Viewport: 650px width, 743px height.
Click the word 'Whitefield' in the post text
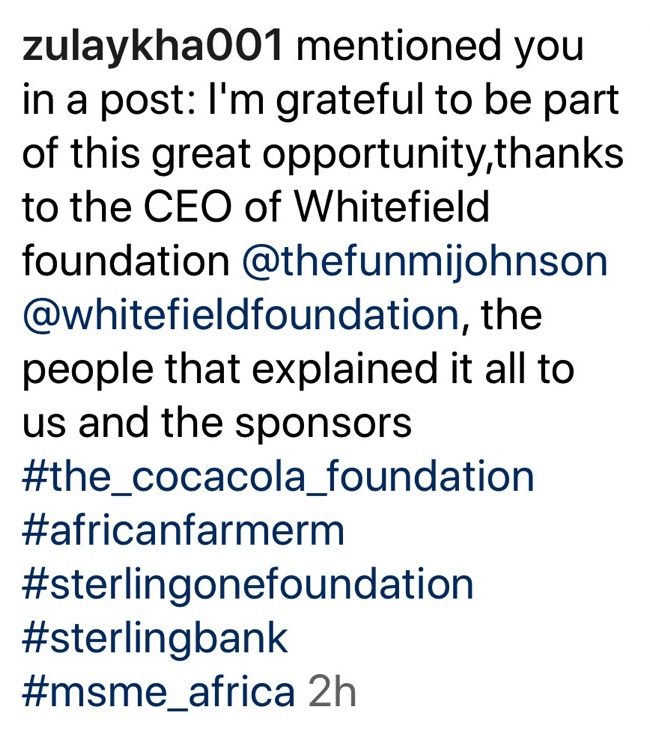click(392, 207)
